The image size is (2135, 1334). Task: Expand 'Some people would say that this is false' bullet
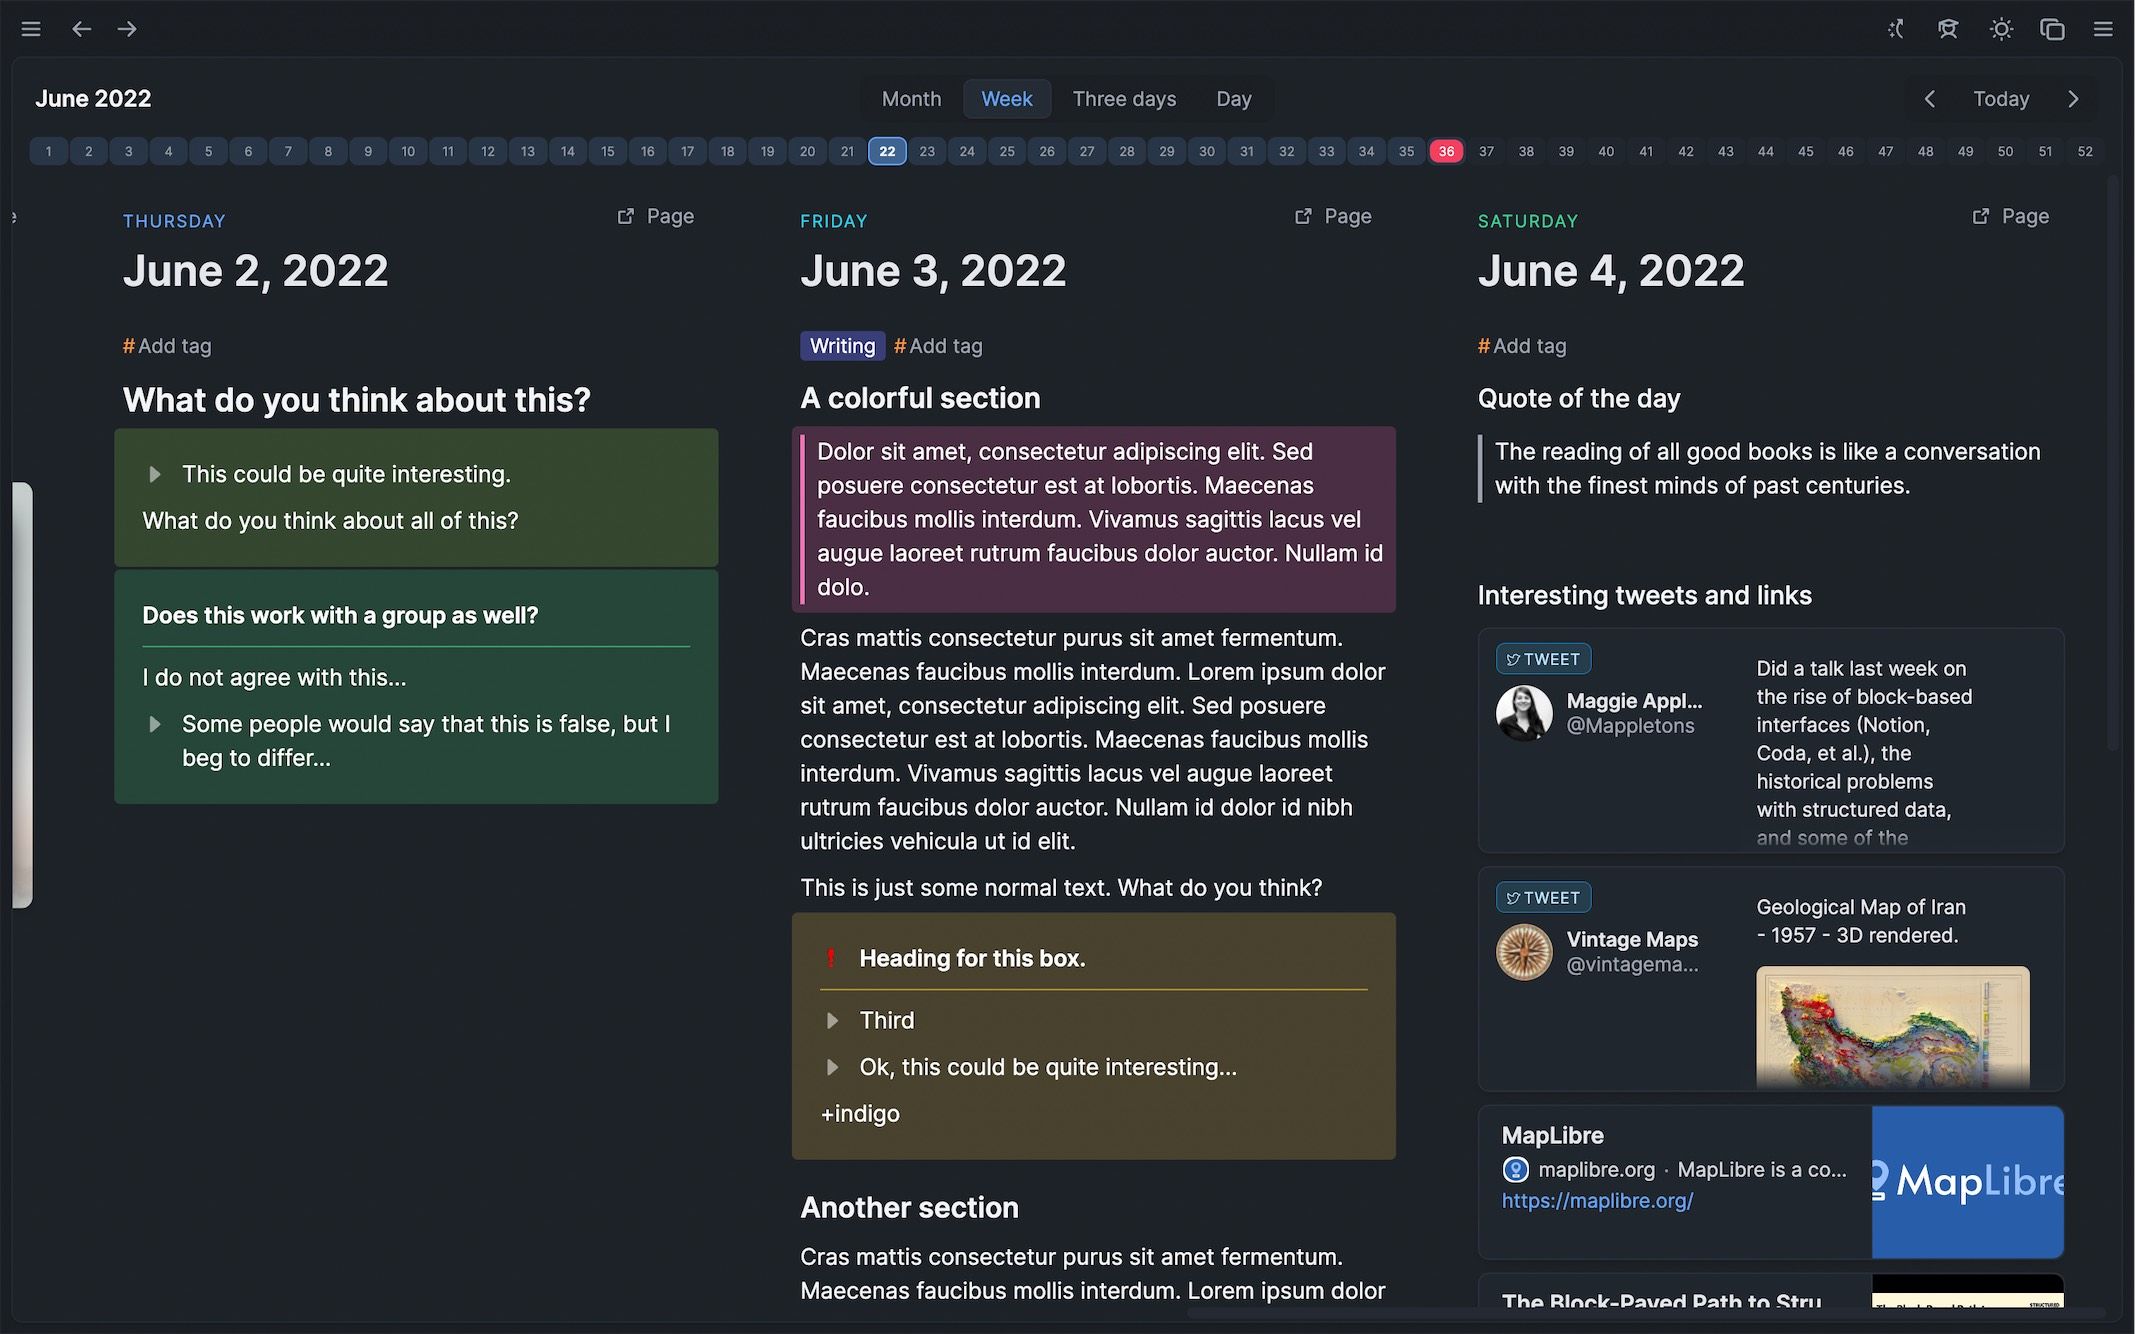[x=156, y=724]
